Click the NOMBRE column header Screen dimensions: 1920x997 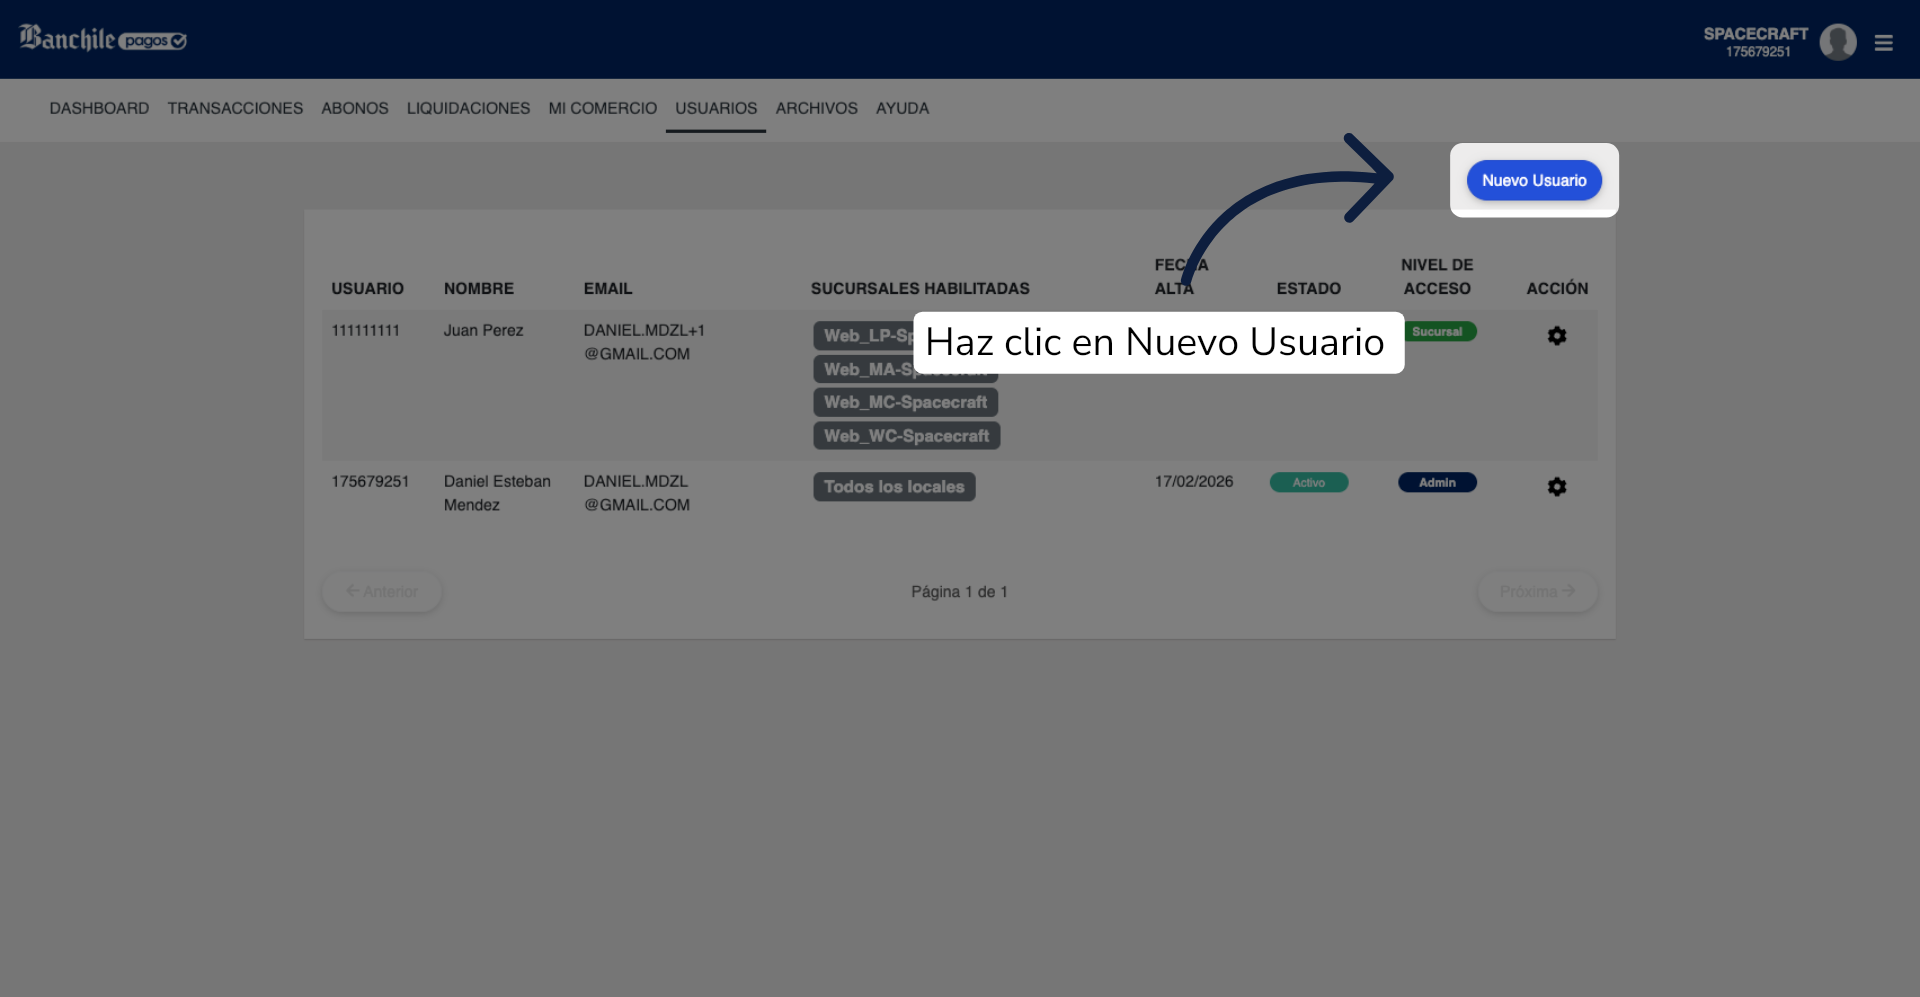point(479,289)
